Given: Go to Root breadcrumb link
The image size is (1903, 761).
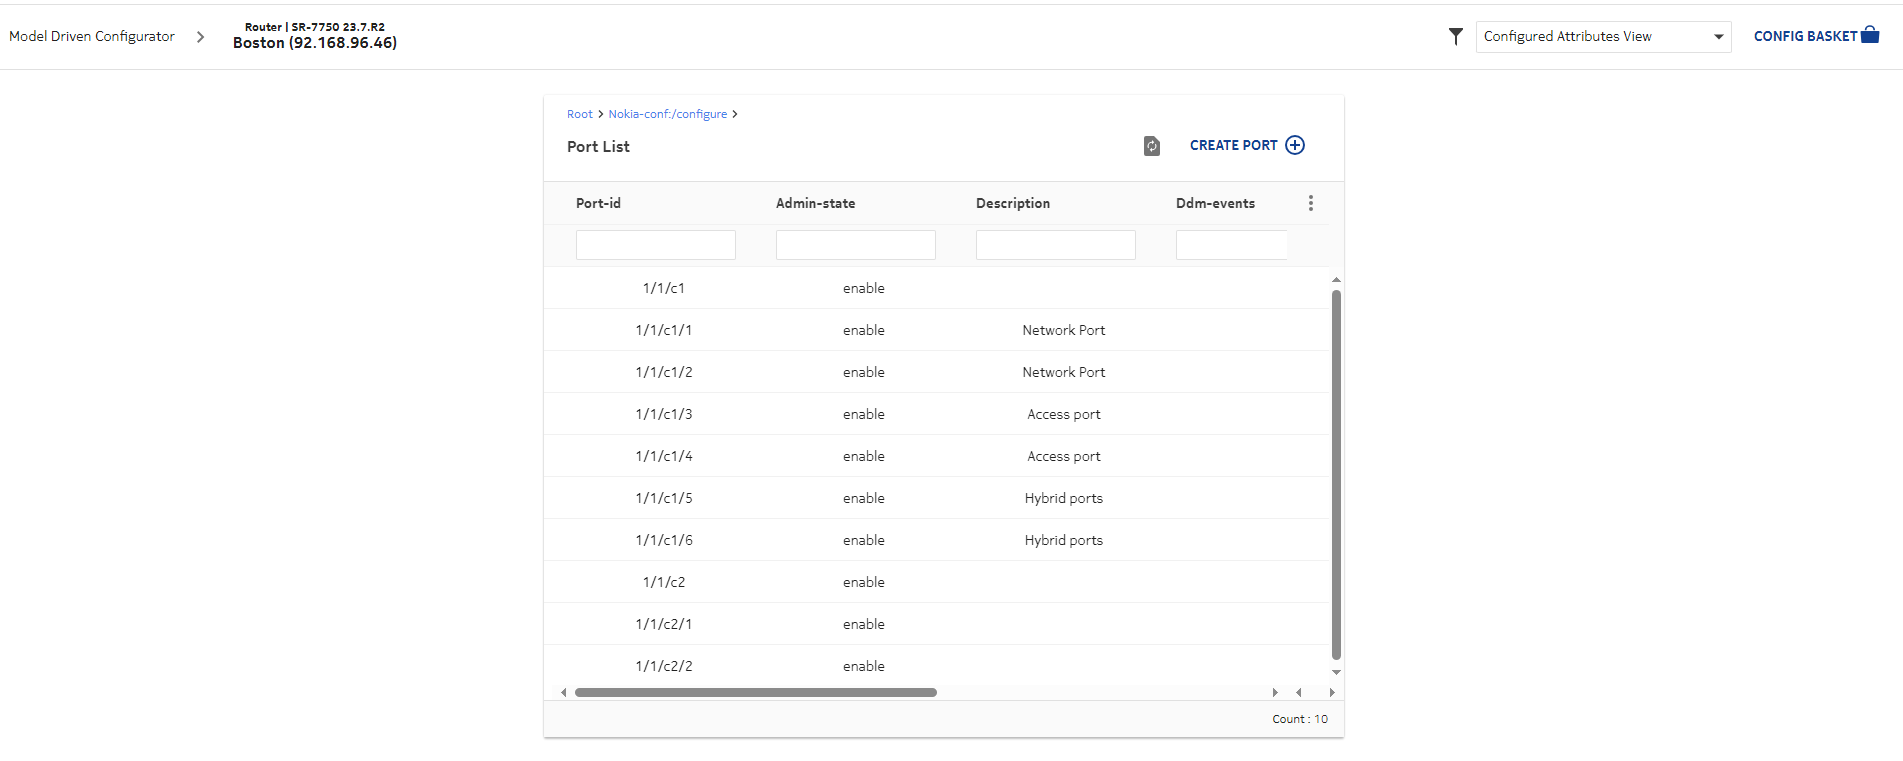Looking at the screenshot, I should 579,114.
